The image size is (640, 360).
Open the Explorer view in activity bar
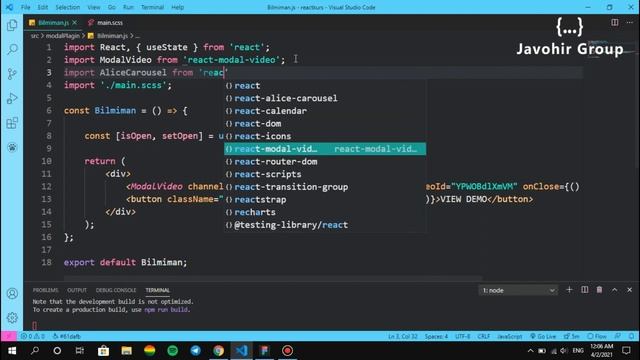(12, 25)
